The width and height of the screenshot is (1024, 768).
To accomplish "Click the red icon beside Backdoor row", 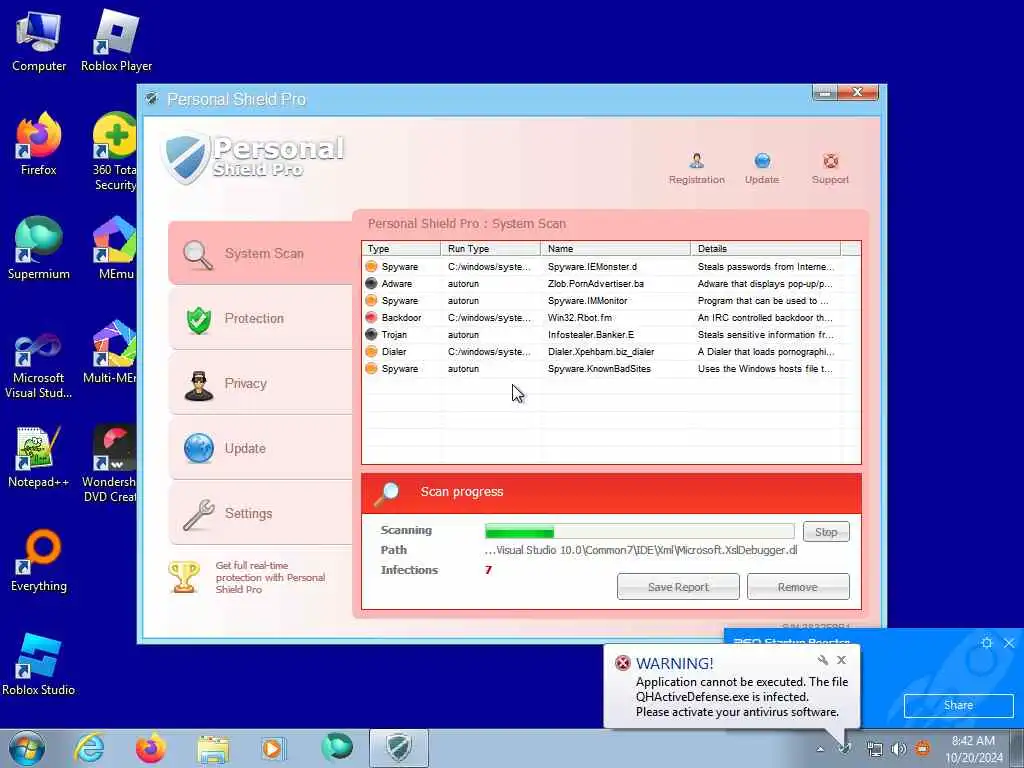I will click(x=371, y=317).
